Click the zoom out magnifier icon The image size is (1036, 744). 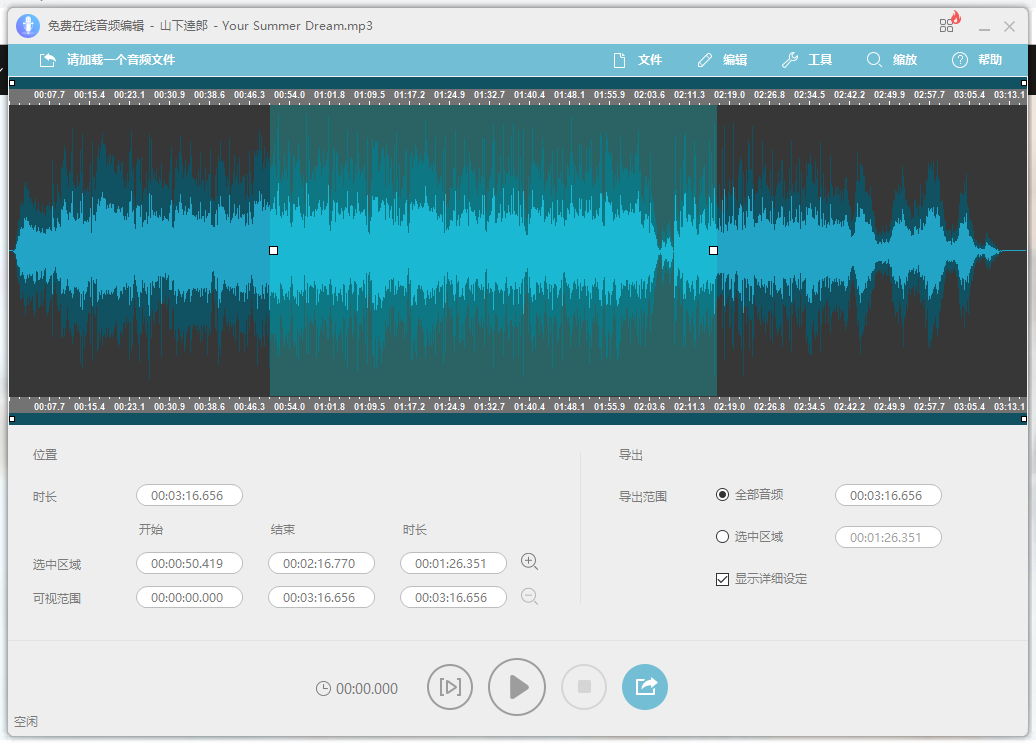(529, 597)
